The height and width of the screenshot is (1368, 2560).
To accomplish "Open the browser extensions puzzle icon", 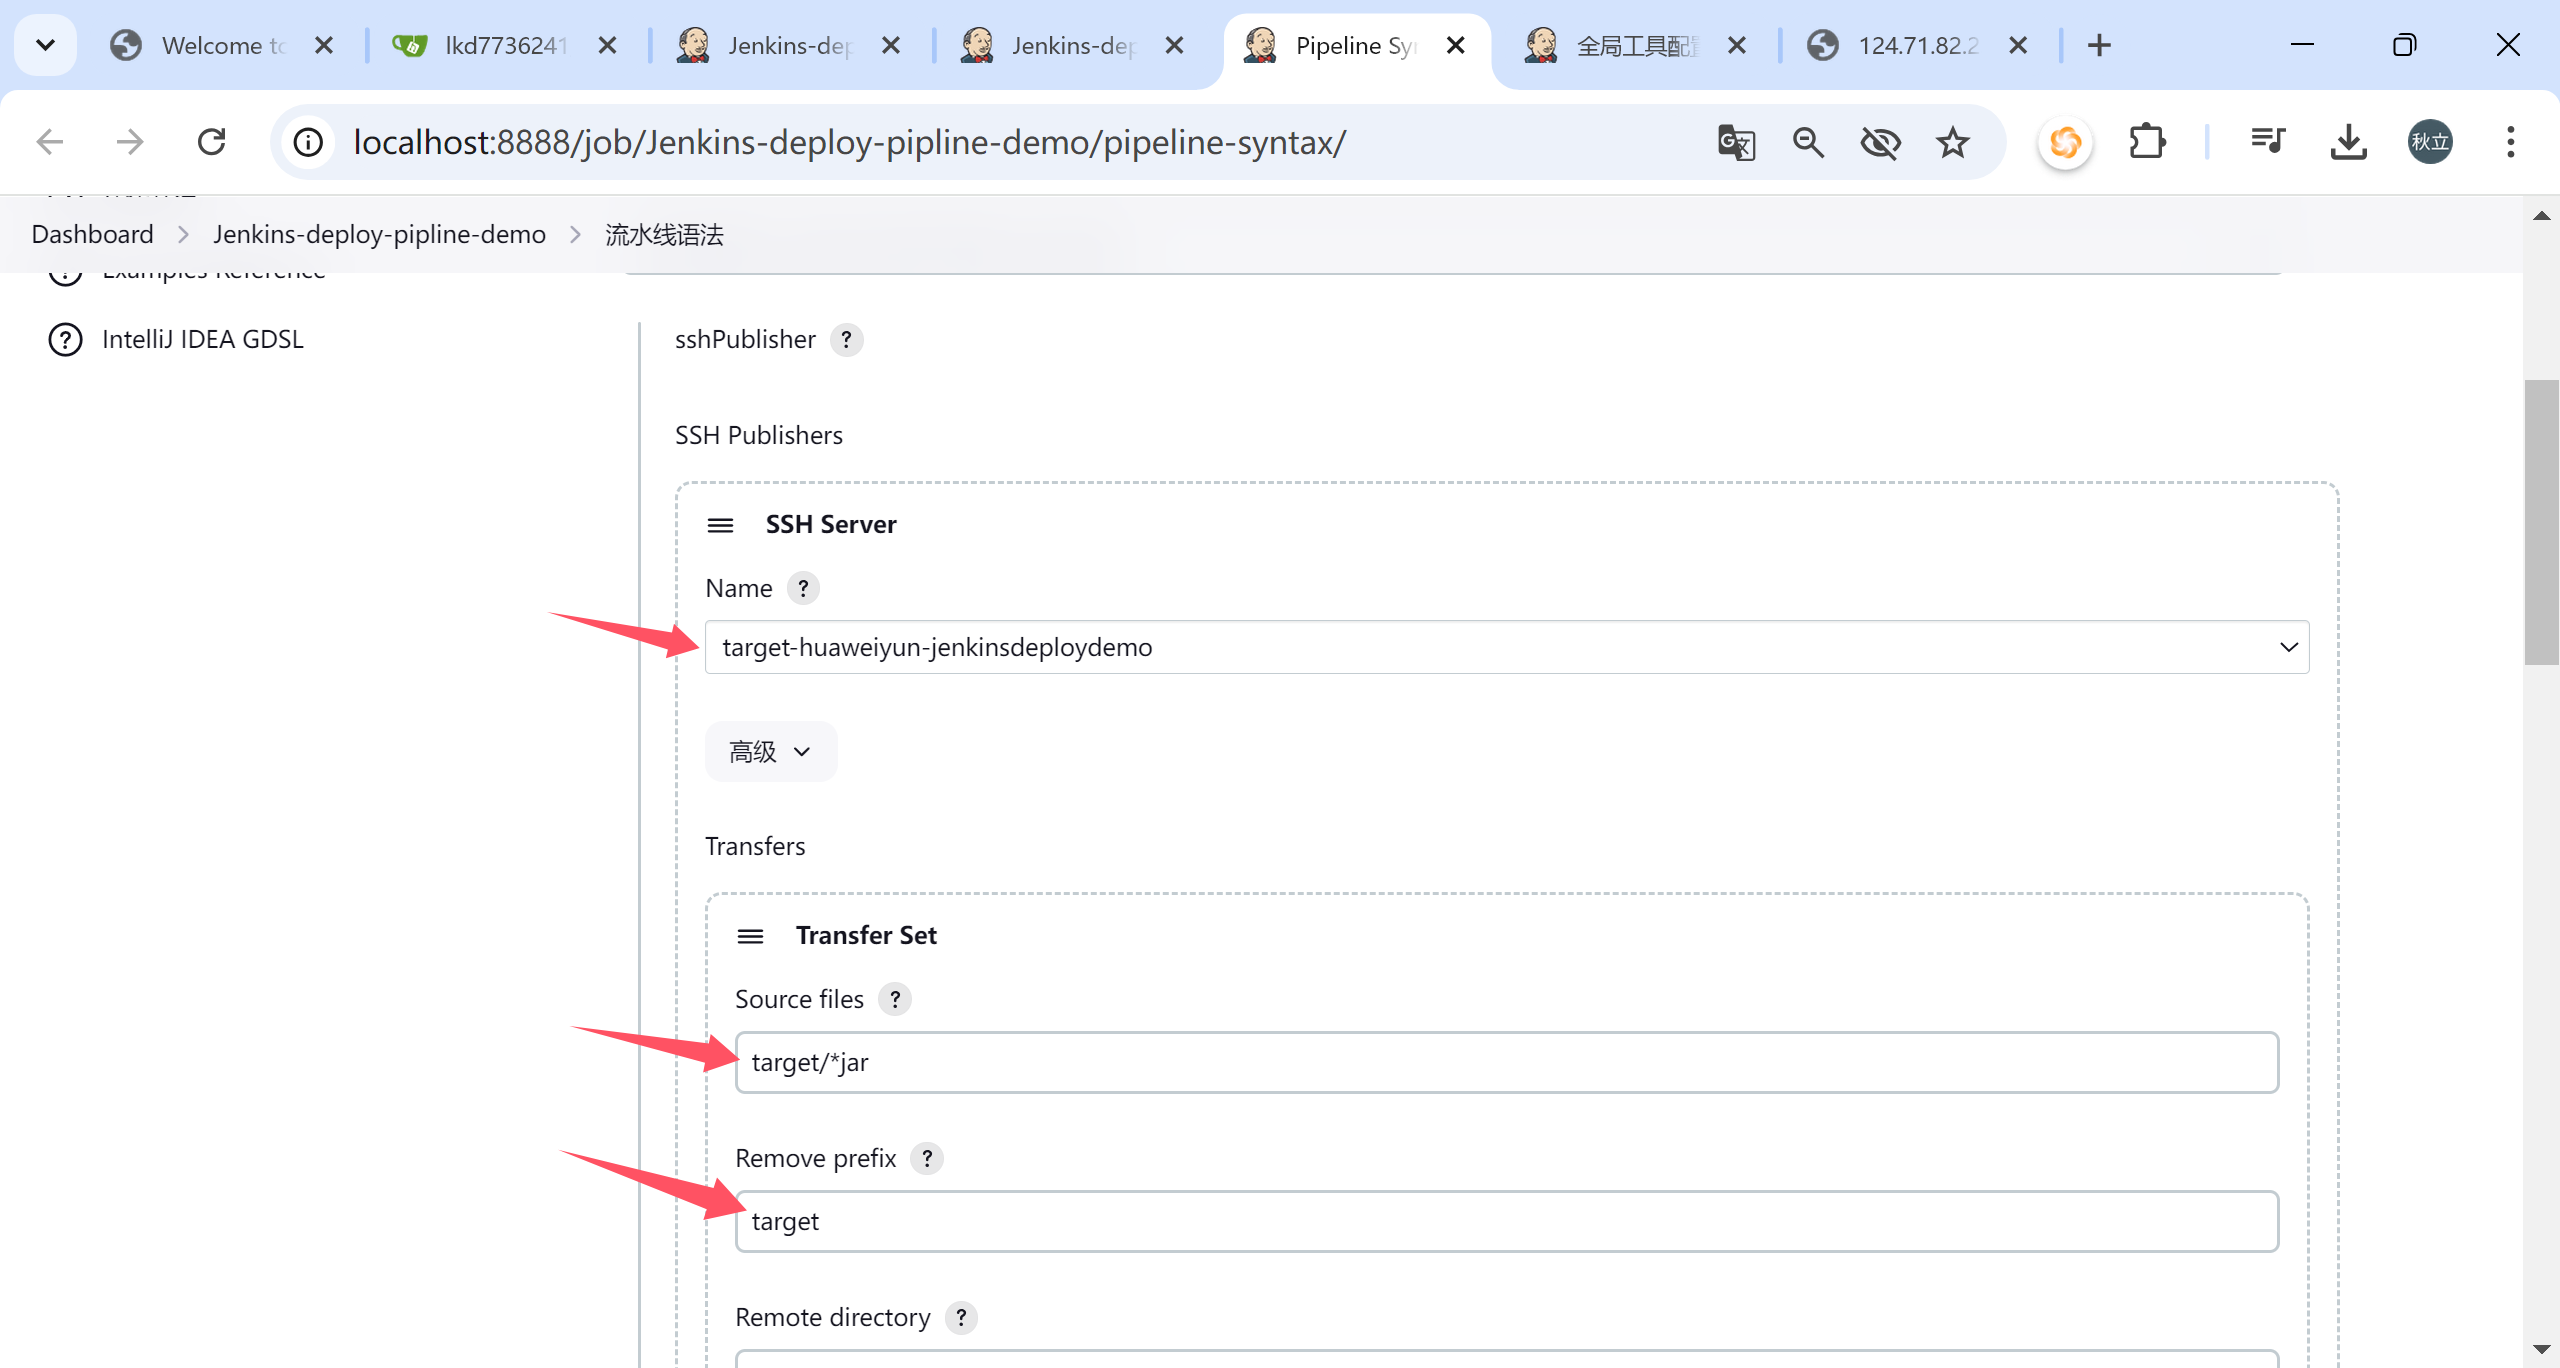I will click(2147, 142).
